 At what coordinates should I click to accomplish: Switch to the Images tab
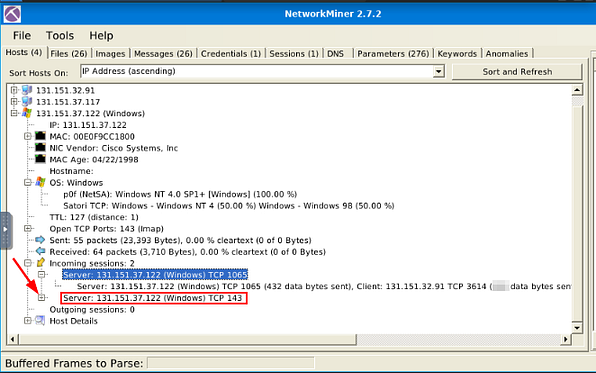[x=110, y=54]
